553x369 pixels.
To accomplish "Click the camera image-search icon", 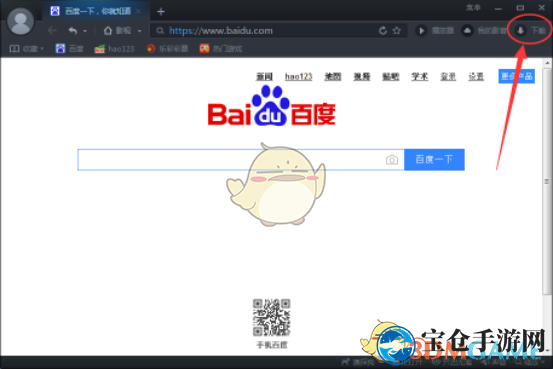I will tap(392, 160).
